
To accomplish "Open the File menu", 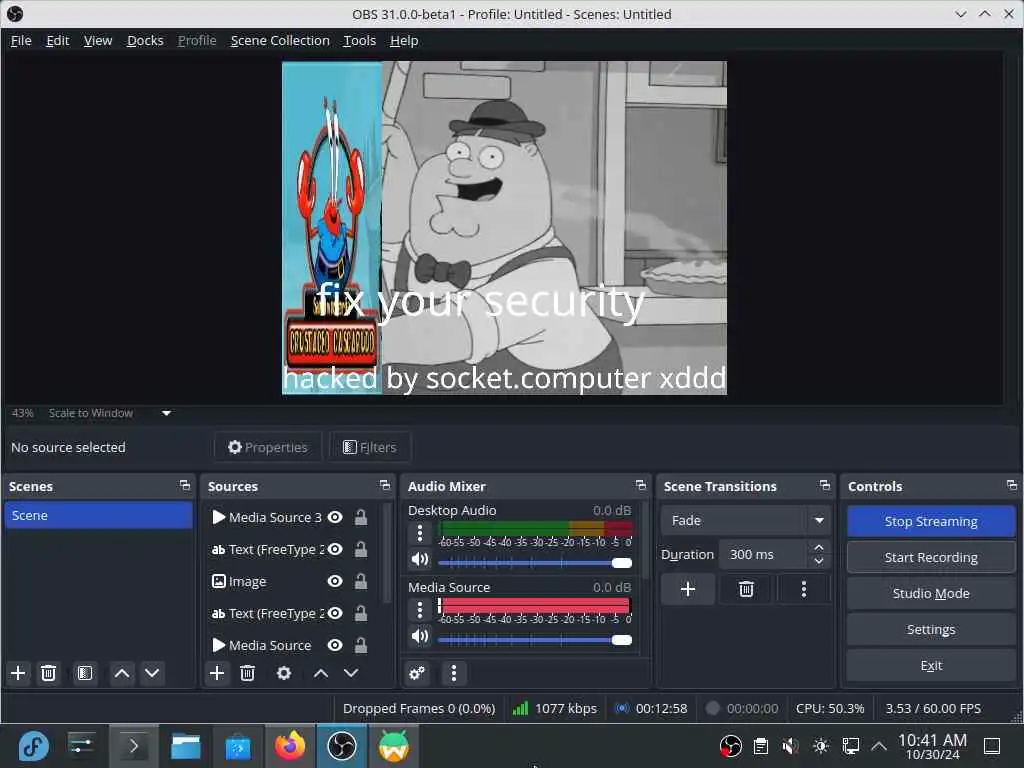I will click(21, 40).
